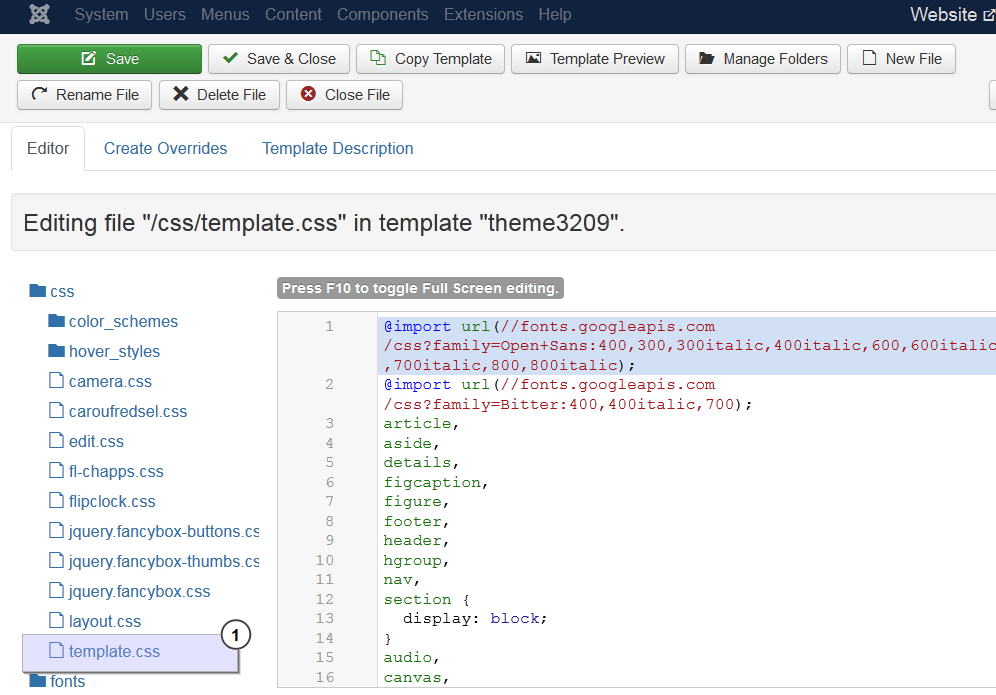Click the external link icon beside Website
Viewport: 996px width, 695px height.
click(989, 15)
